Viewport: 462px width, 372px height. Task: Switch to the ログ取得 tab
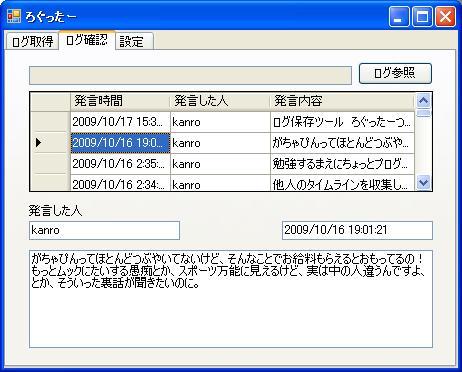32,41
